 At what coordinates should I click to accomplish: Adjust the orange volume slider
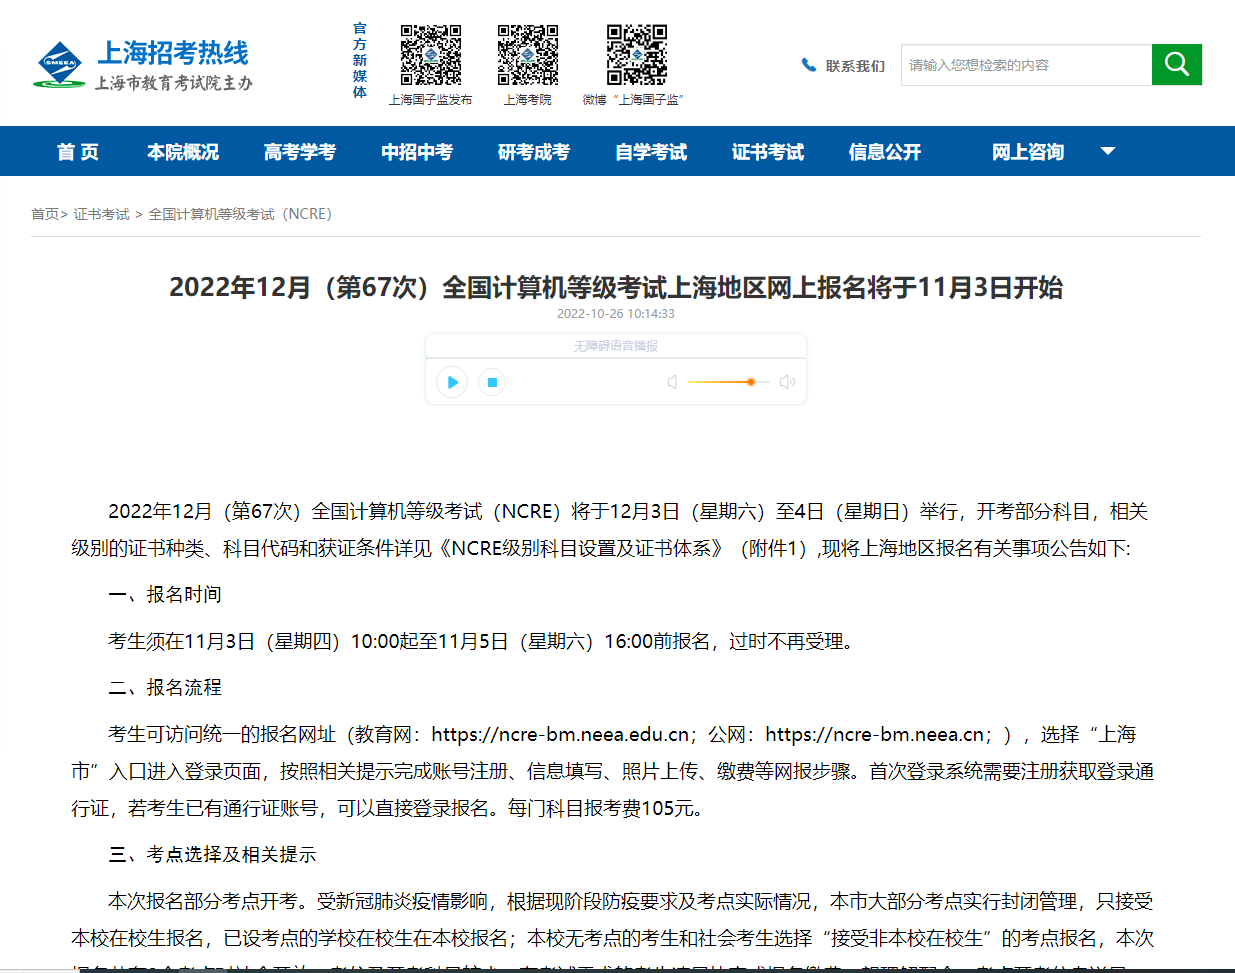750,382
